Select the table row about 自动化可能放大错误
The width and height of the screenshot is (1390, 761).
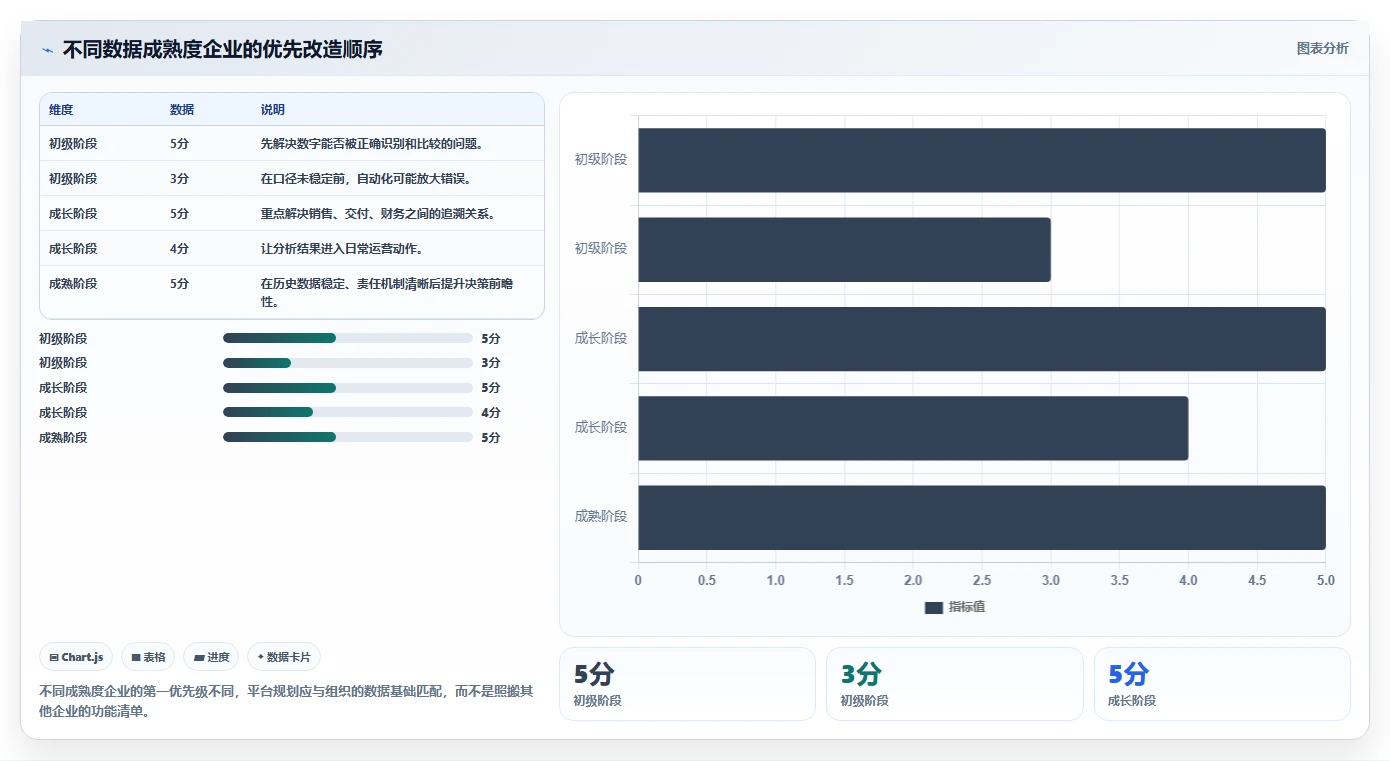click(292, 179)
